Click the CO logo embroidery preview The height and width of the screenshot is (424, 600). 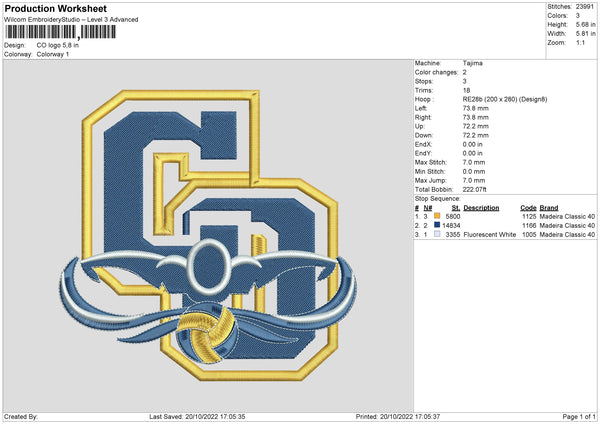tap(209, 235)
